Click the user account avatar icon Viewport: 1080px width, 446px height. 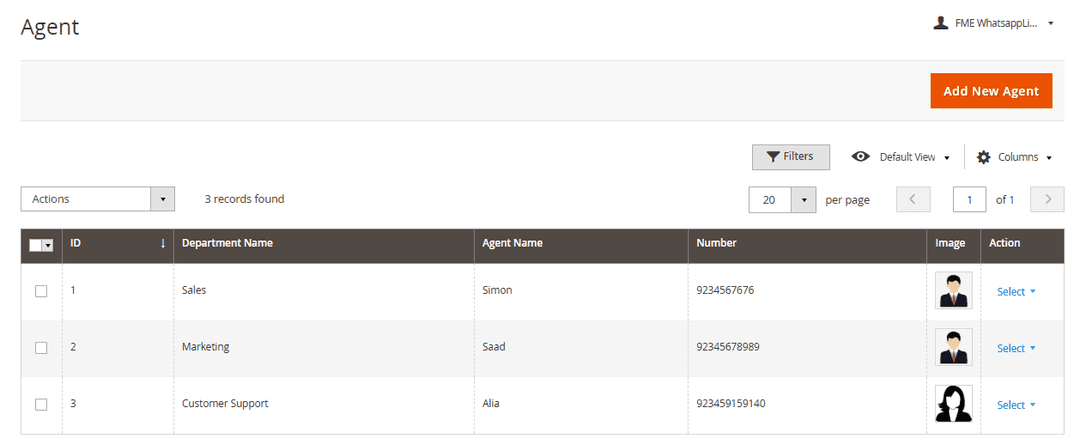click(x=940, y=23)
